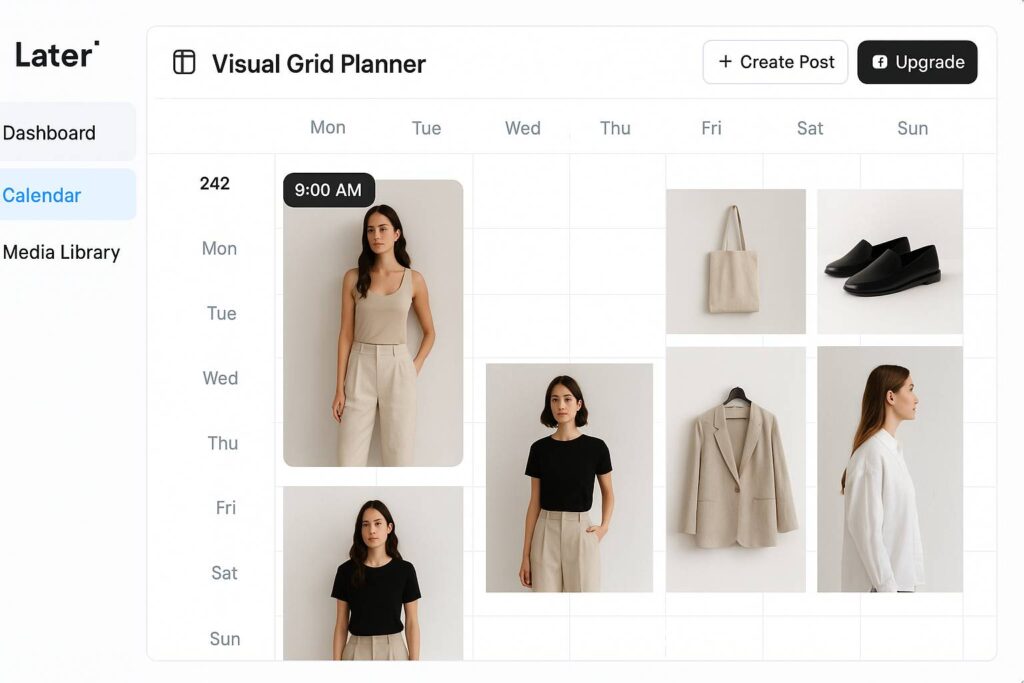The image size is (1024, 683).
Task: Open the black loafers post
Action: click(889, 262)
